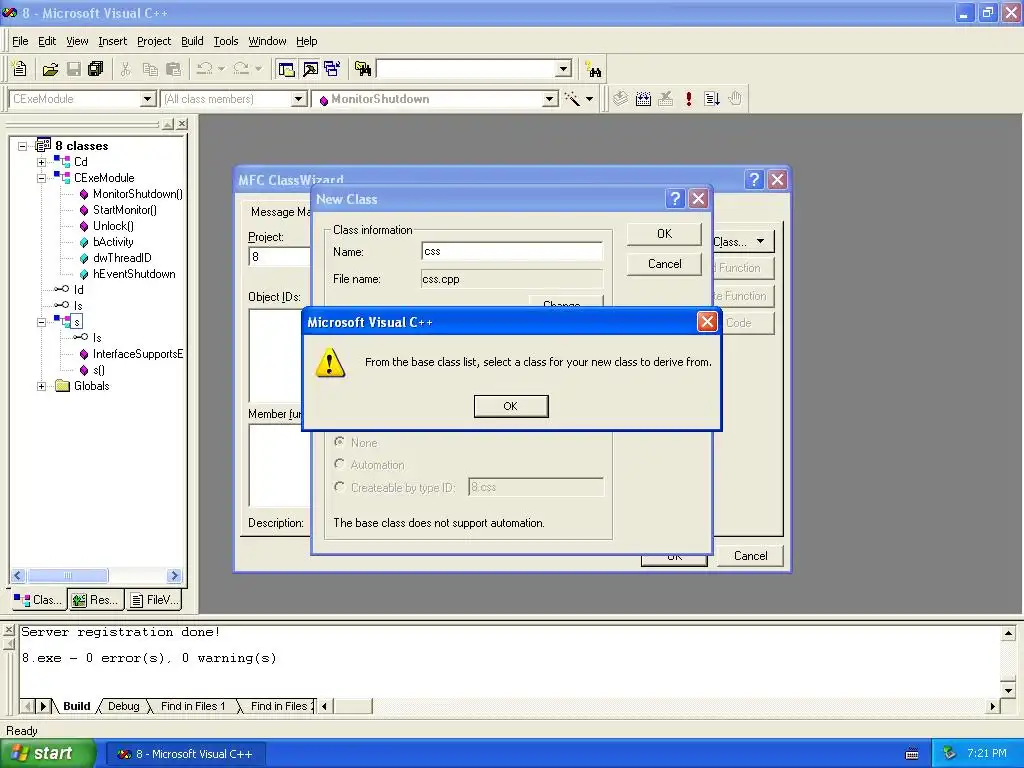Select MonitorShutdown() in the class tree
Viewport: 1024px width, 768px height.
pos(137,194)
